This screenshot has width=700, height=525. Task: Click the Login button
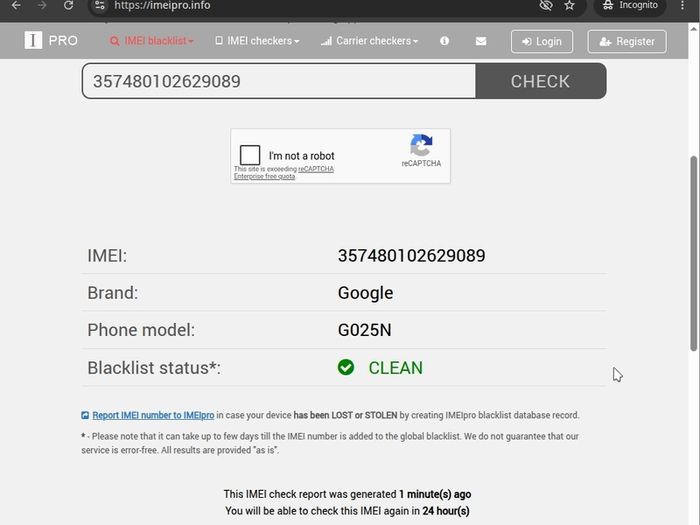(542, 42)
